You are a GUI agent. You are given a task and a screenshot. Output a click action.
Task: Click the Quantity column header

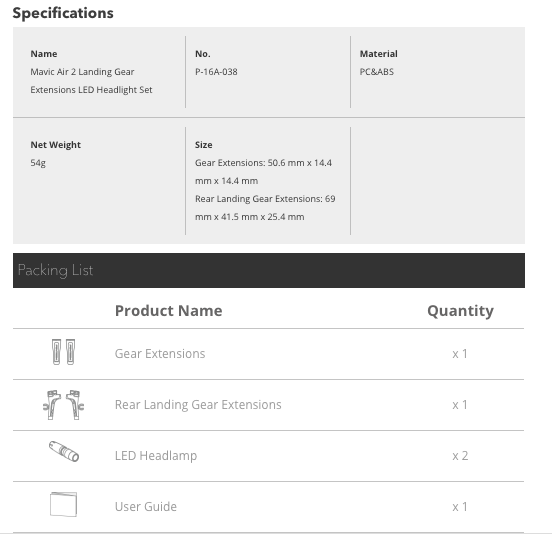click(460, 311)
